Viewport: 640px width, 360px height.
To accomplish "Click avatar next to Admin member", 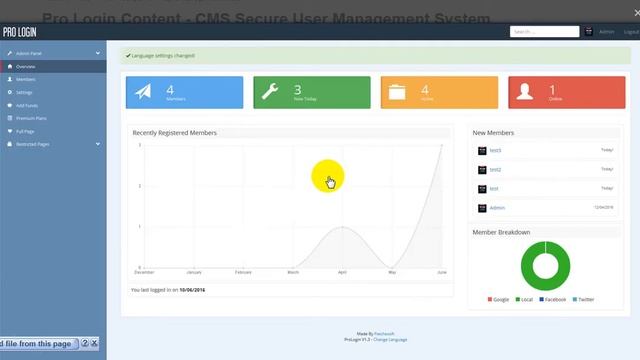I will [x=482, y=208].
